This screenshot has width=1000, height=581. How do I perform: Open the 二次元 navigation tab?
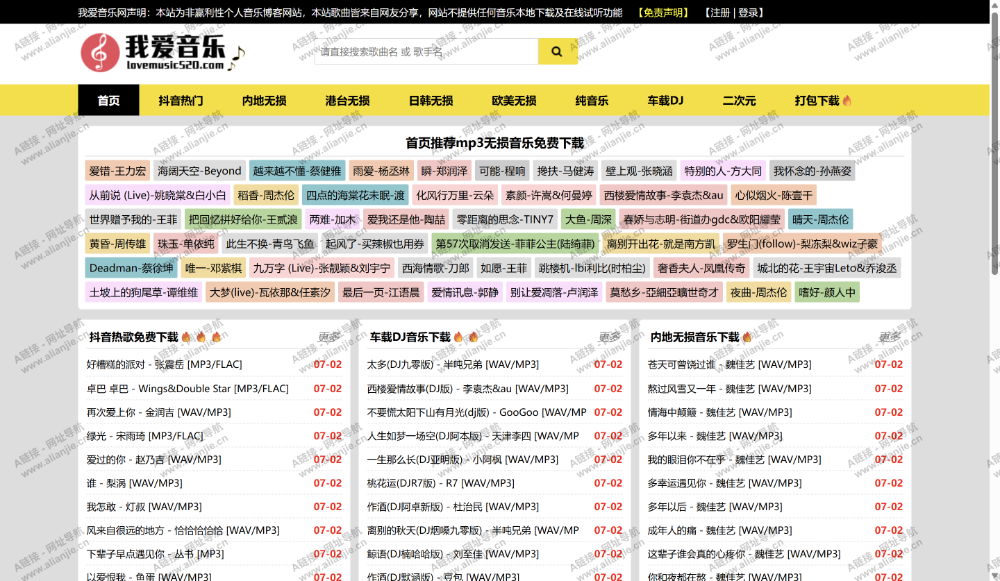click(x=739, y=100)
